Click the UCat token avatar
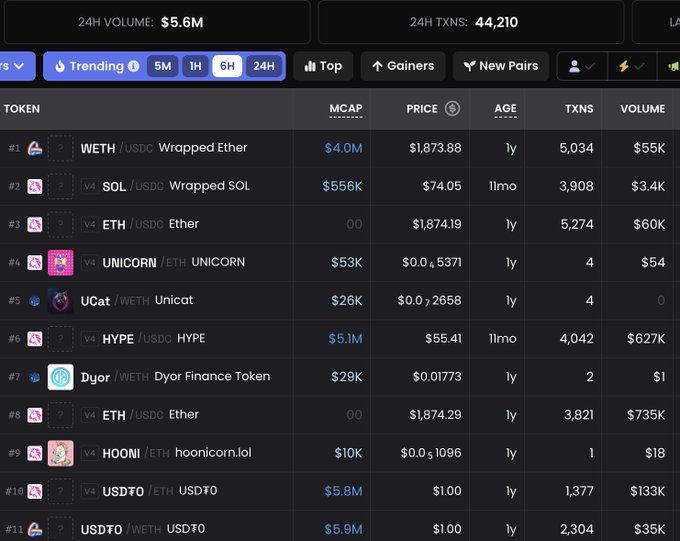The height and width of the screenshot is (541, 680). (x=60, y=301)
